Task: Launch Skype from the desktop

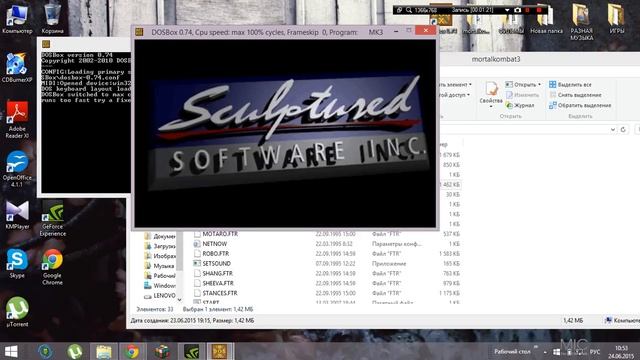Action: 17,263
